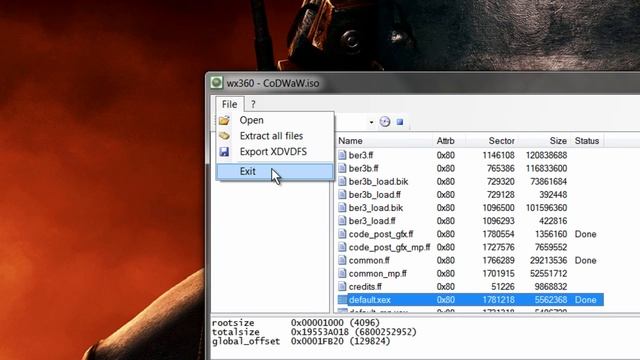
Task: Select file code_post_gfx.ff
Action: (381, 234)
